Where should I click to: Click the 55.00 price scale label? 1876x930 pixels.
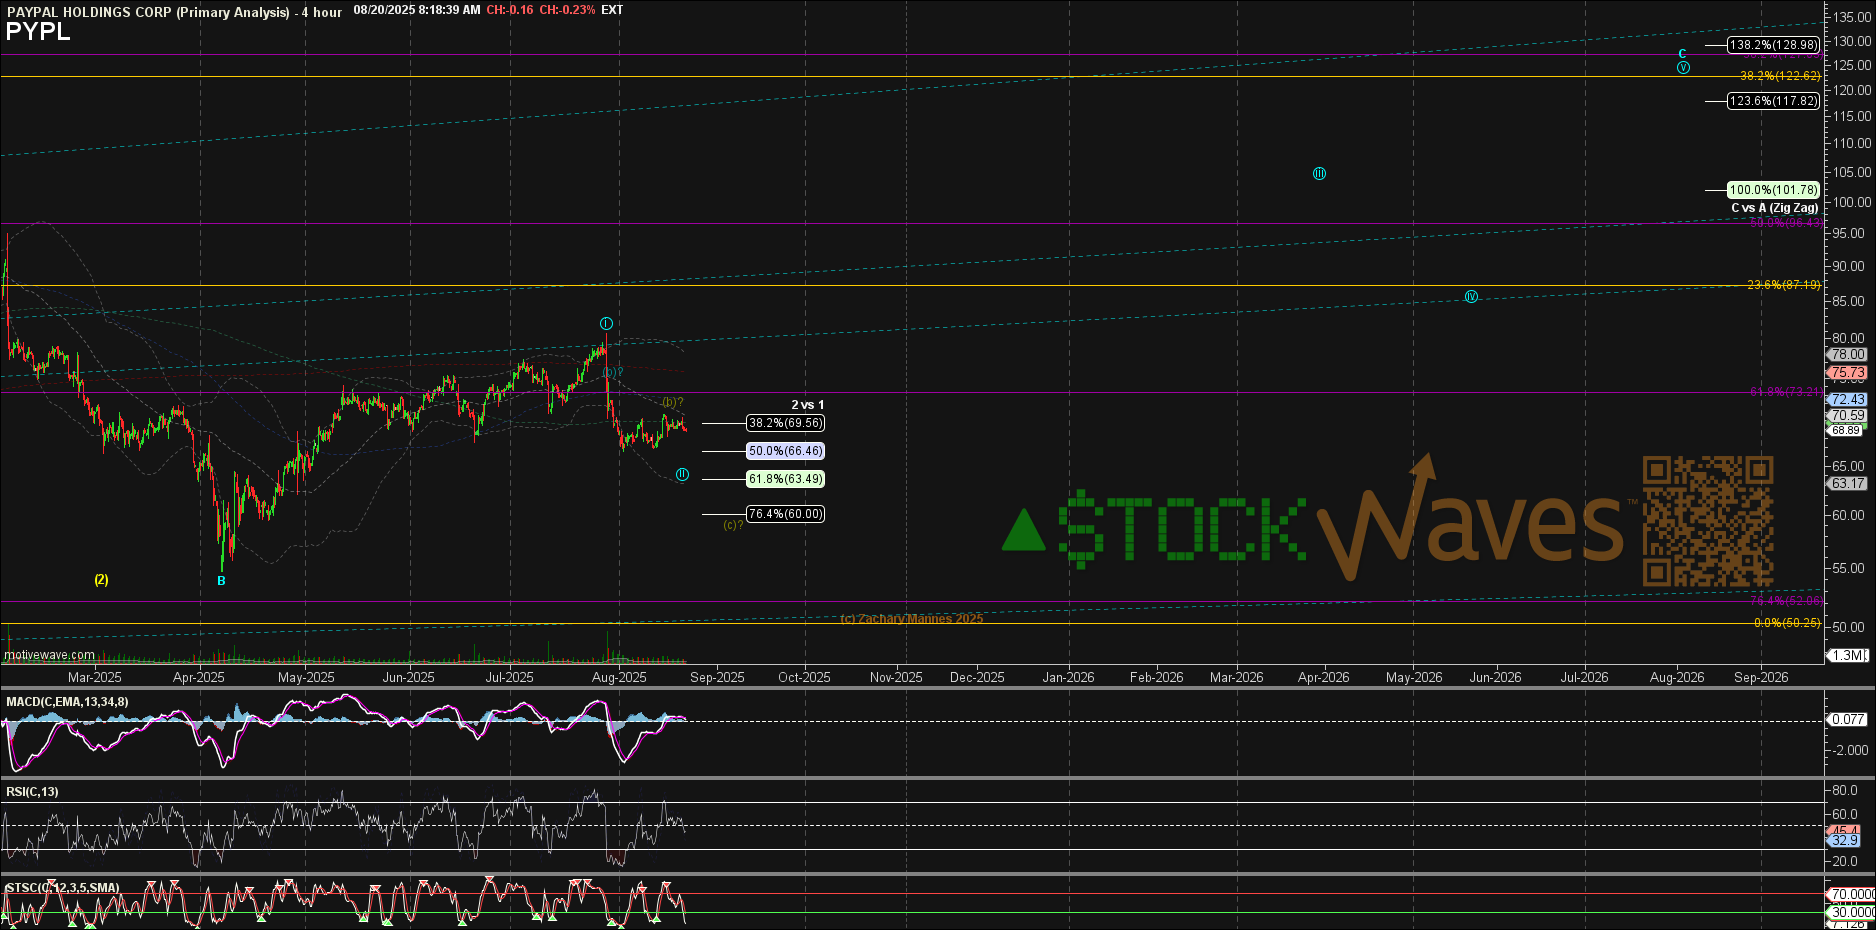[x=1848, y=569]
